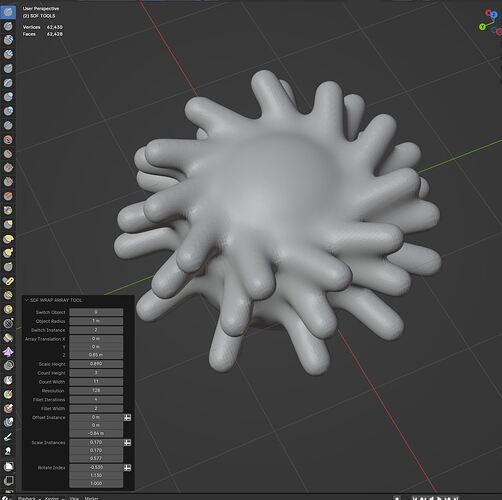
Task: Snap view to green Y axis gizmo
Action: [x=482, y=27]
